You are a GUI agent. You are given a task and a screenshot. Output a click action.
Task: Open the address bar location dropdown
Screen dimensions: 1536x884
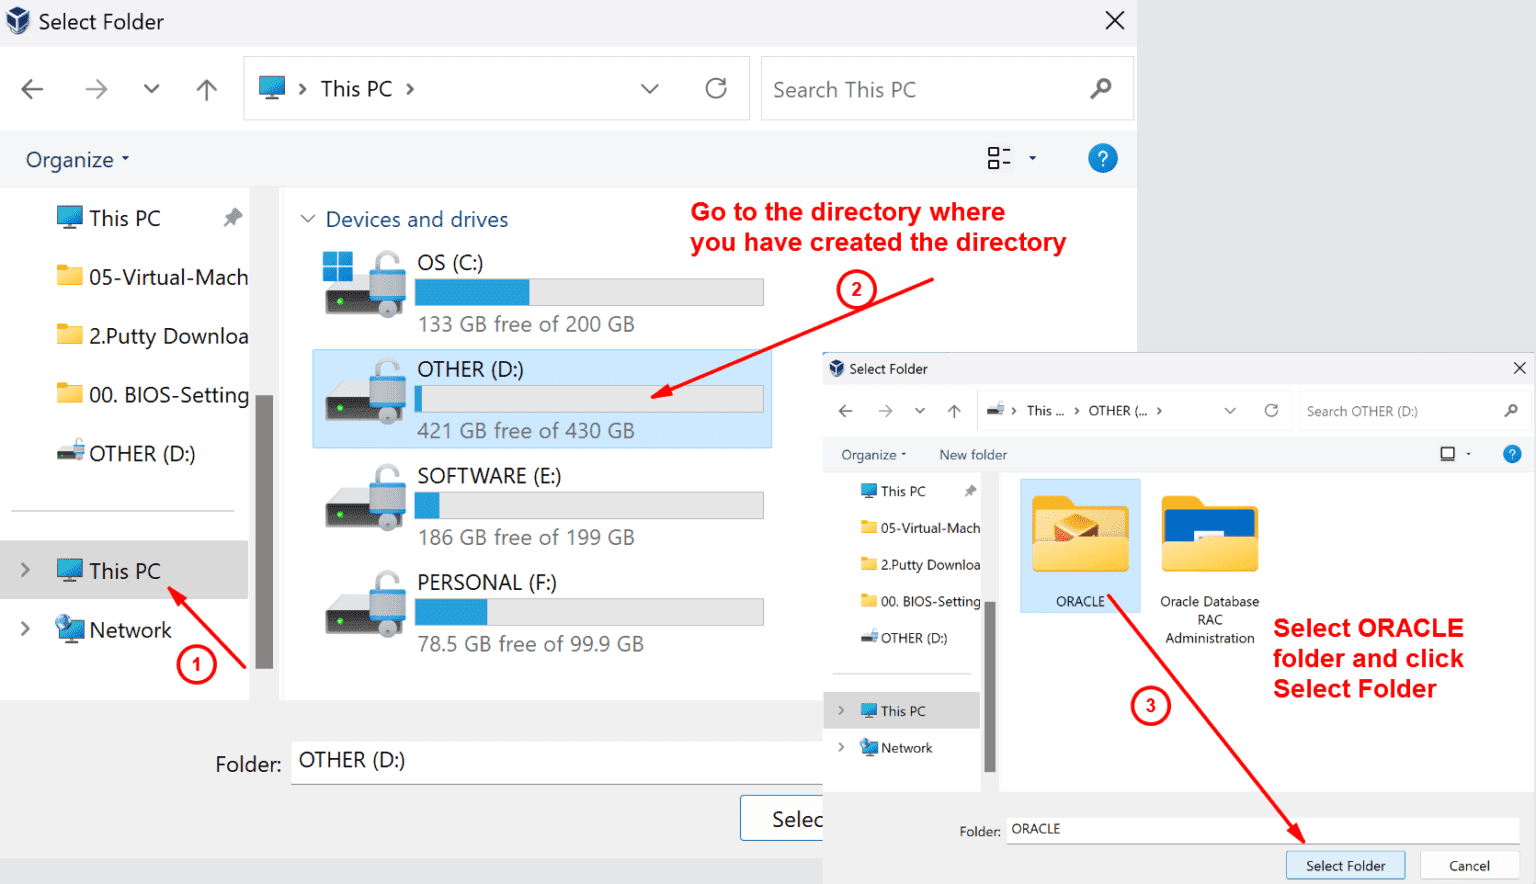click(649, 88)
